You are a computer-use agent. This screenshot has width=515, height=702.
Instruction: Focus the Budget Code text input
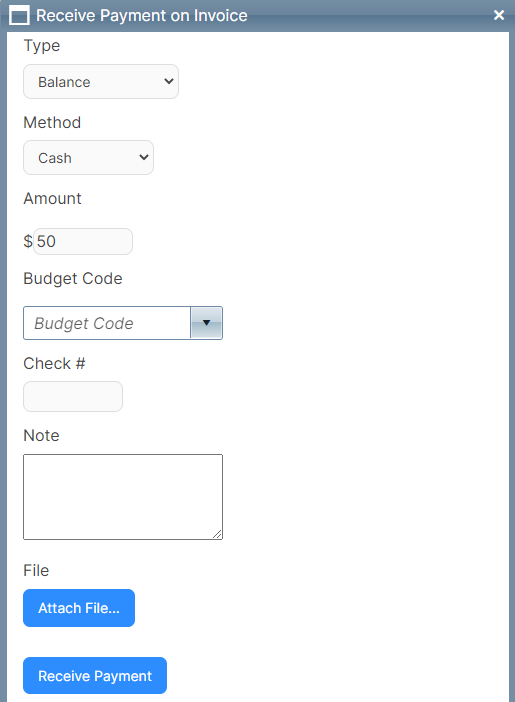coord(107,323)
